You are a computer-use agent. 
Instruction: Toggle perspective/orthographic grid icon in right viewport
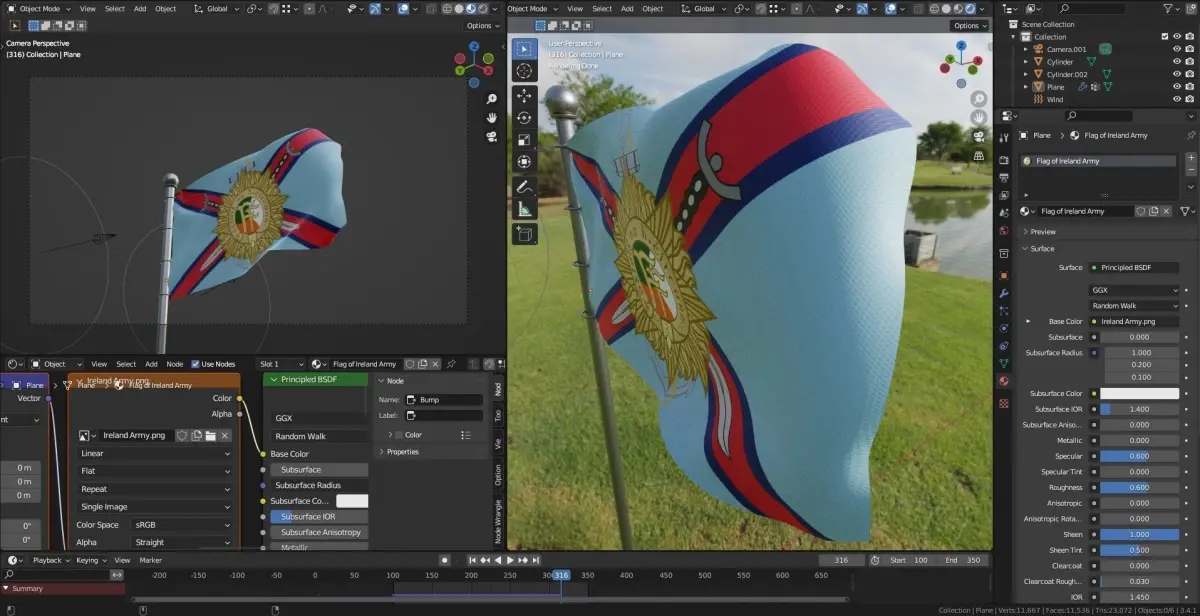click(x=978, y=154)
